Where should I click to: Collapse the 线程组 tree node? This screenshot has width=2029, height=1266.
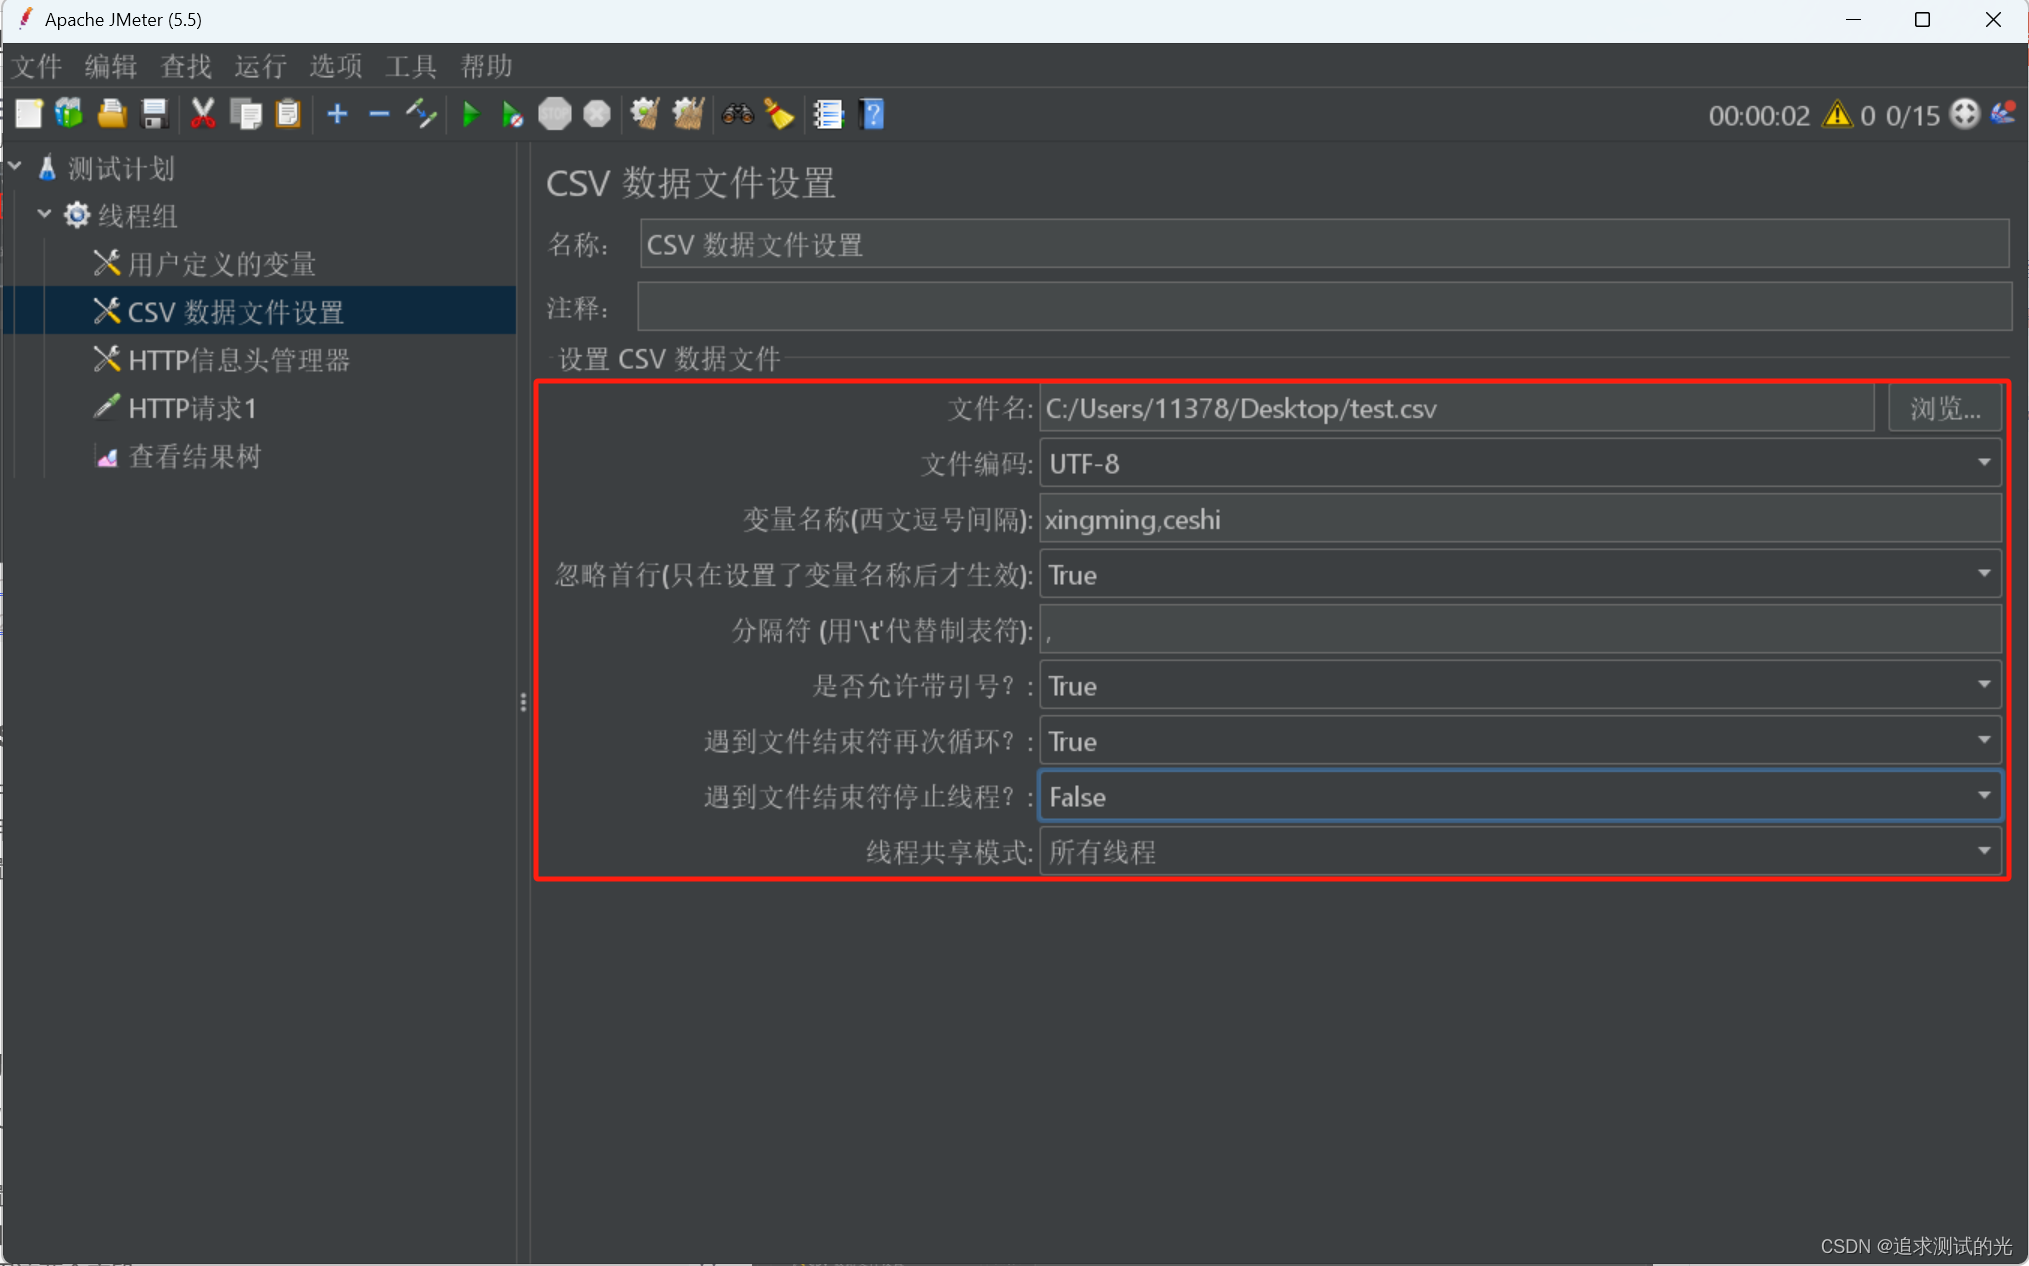(44, 213)
